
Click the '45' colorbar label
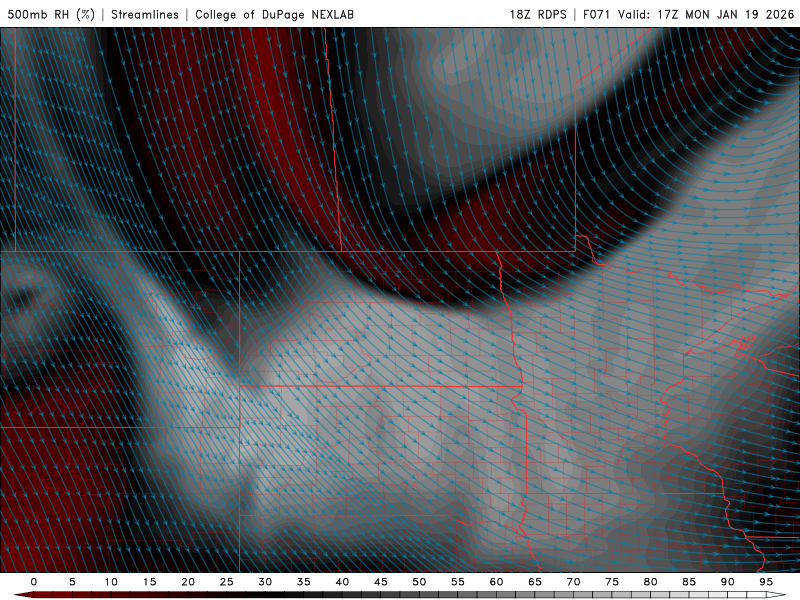(381, 582)
